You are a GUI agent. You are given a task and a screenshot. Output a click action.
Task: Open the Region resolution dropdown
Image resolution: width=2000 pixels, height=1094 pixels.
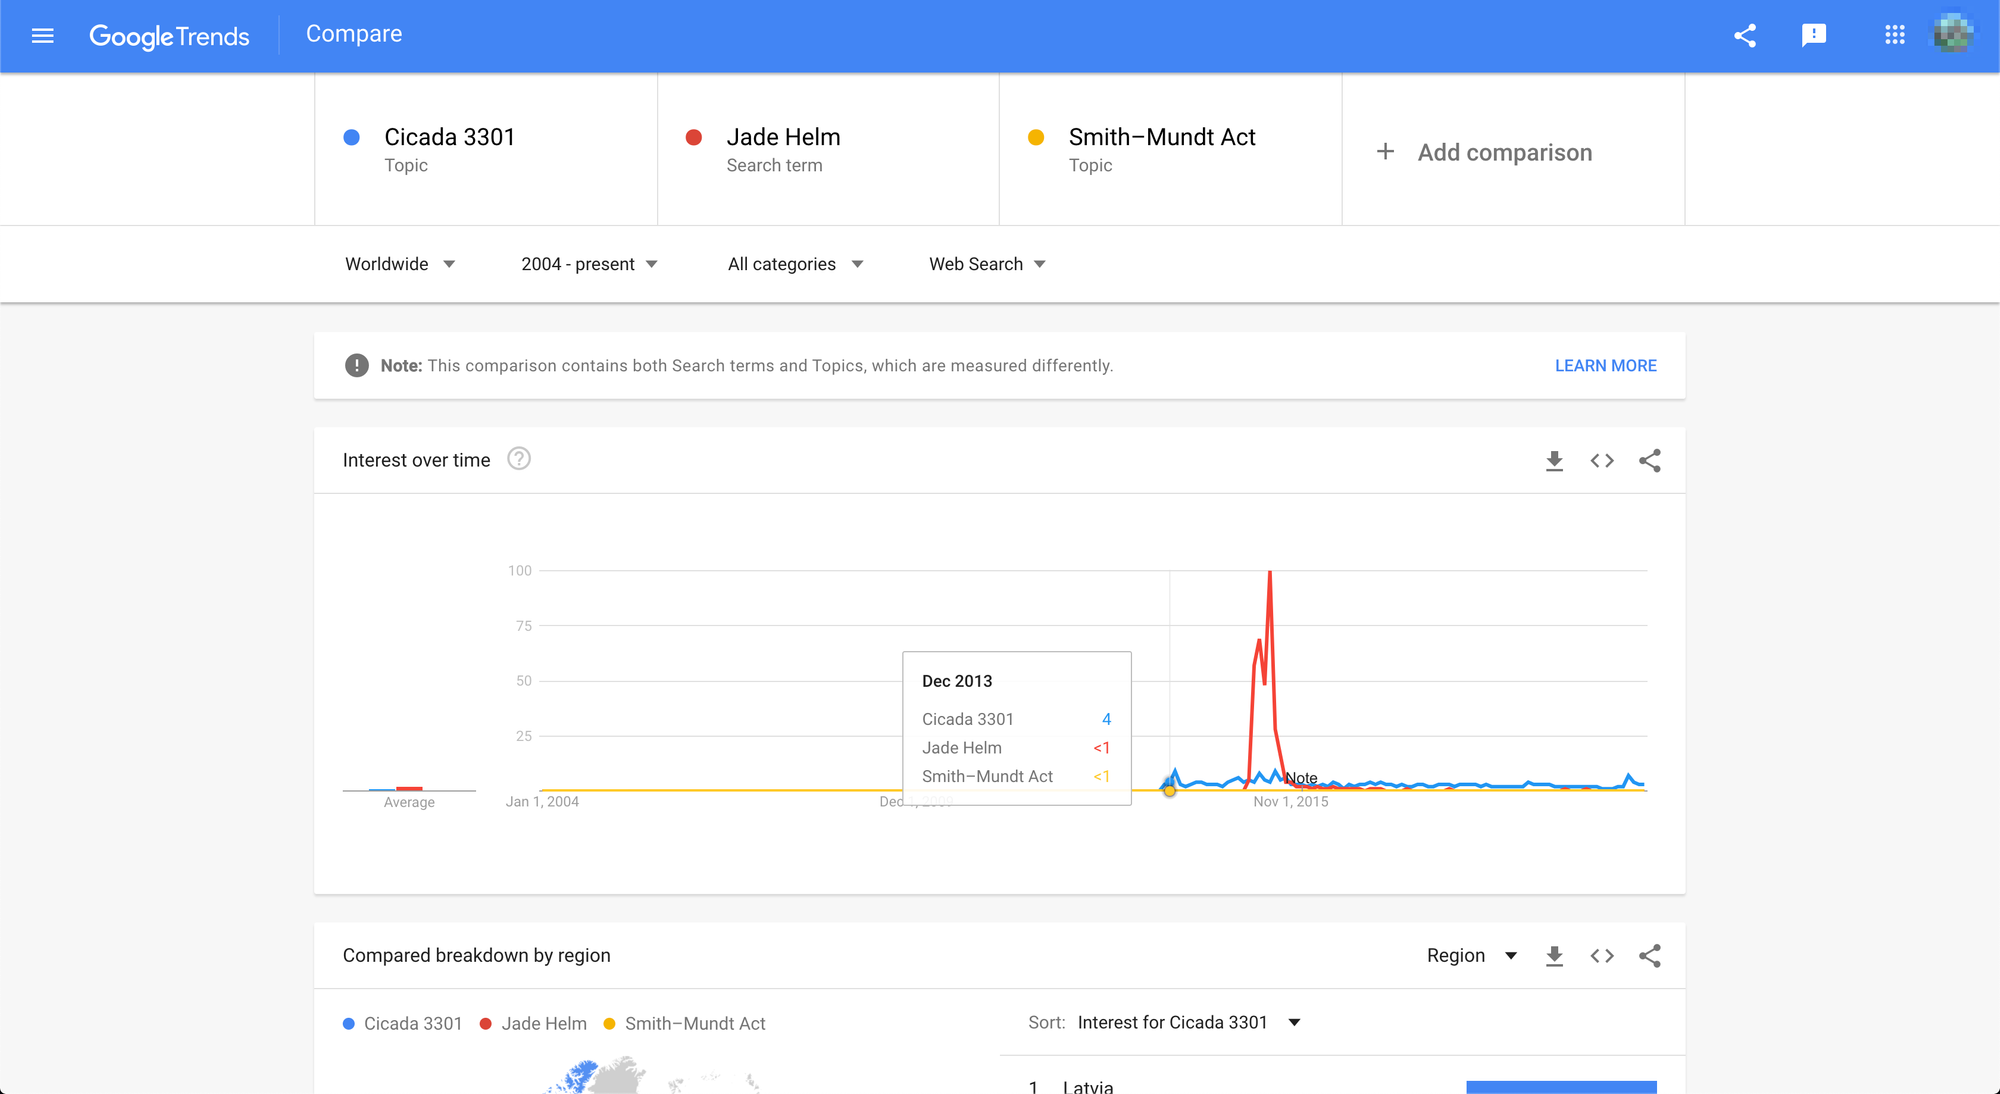[1472, 956]
